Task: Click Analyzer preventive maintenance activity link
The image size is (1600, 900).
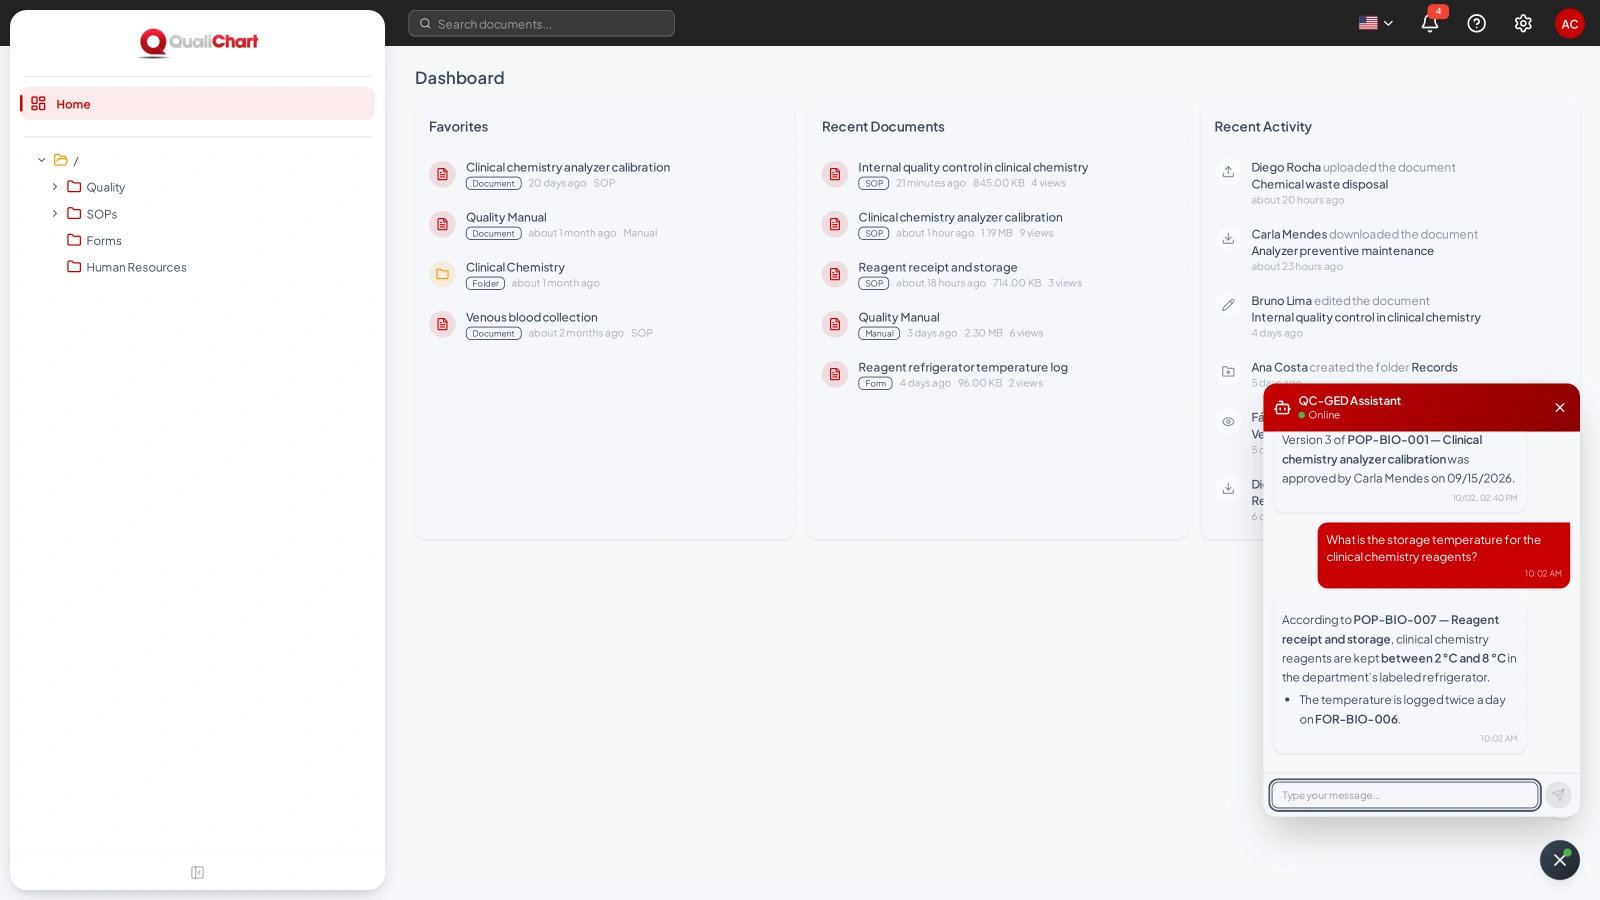Action: 1342,251
